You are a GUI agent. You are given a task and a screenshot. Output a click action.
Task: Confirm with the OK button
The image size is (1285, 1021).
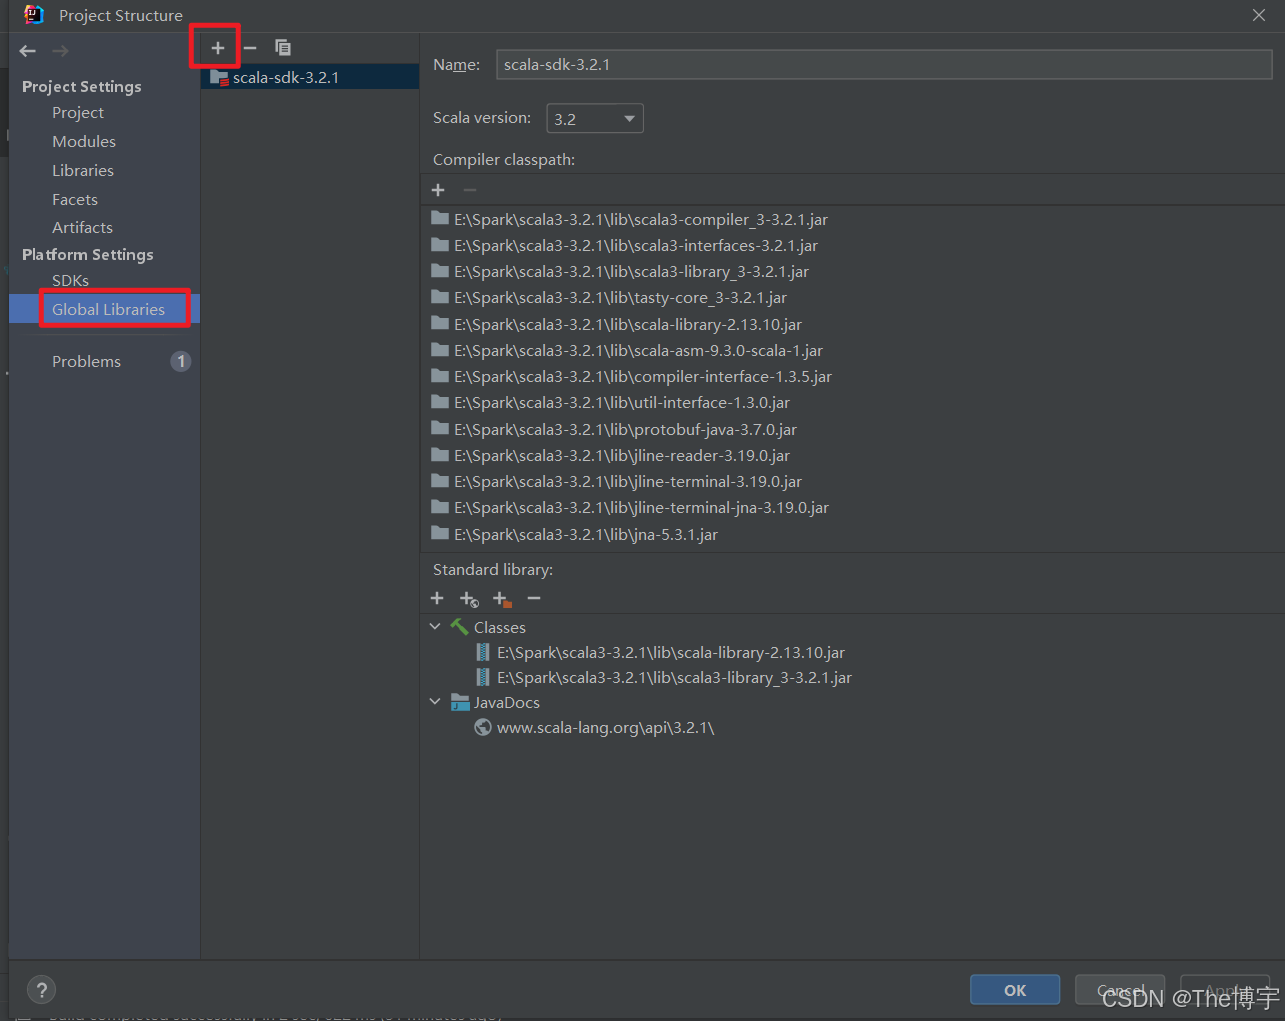[x=1015, y=990]
